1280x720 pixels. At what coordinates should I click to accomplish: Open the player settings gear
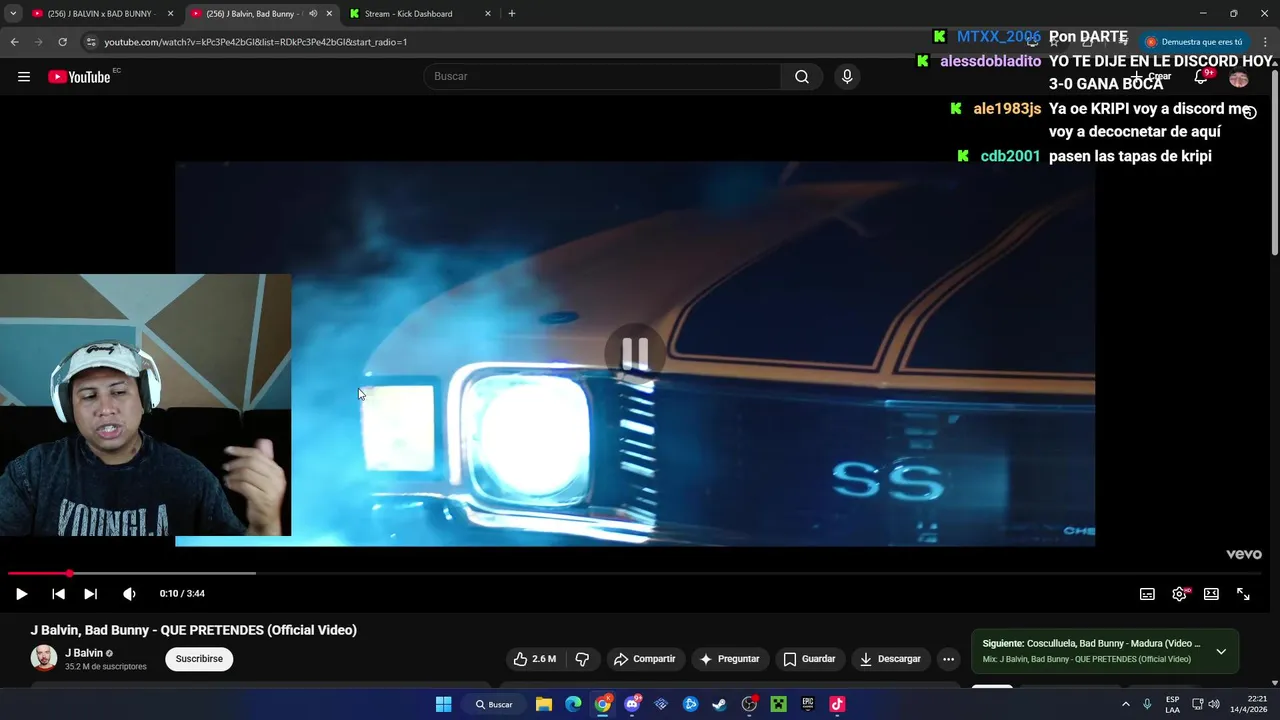pos(1179,594)
